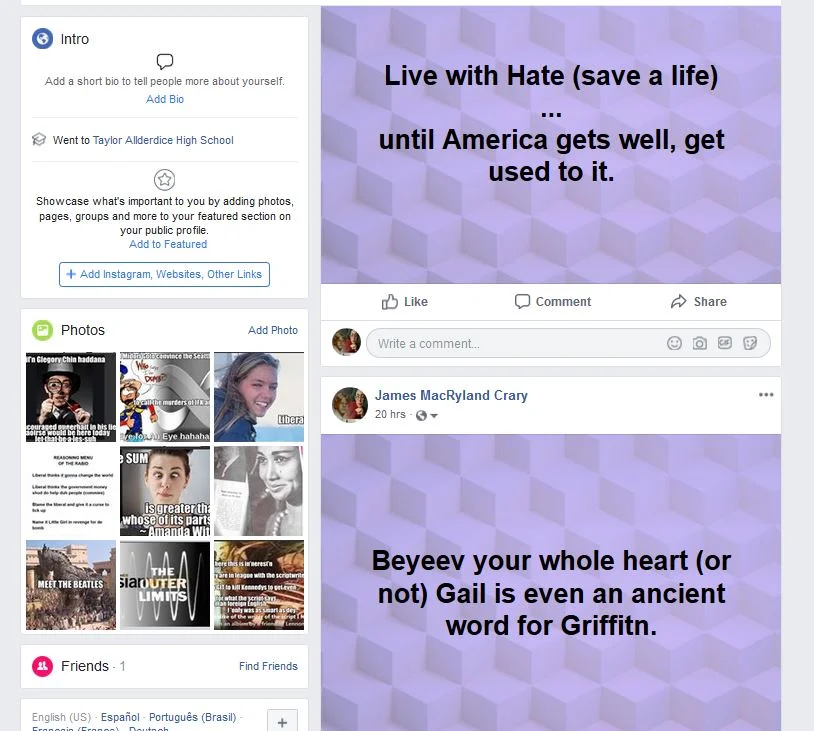This screenshot has height=731, width=814.
Task: Attach a photo using the camera icon
Action: point(699,343)
